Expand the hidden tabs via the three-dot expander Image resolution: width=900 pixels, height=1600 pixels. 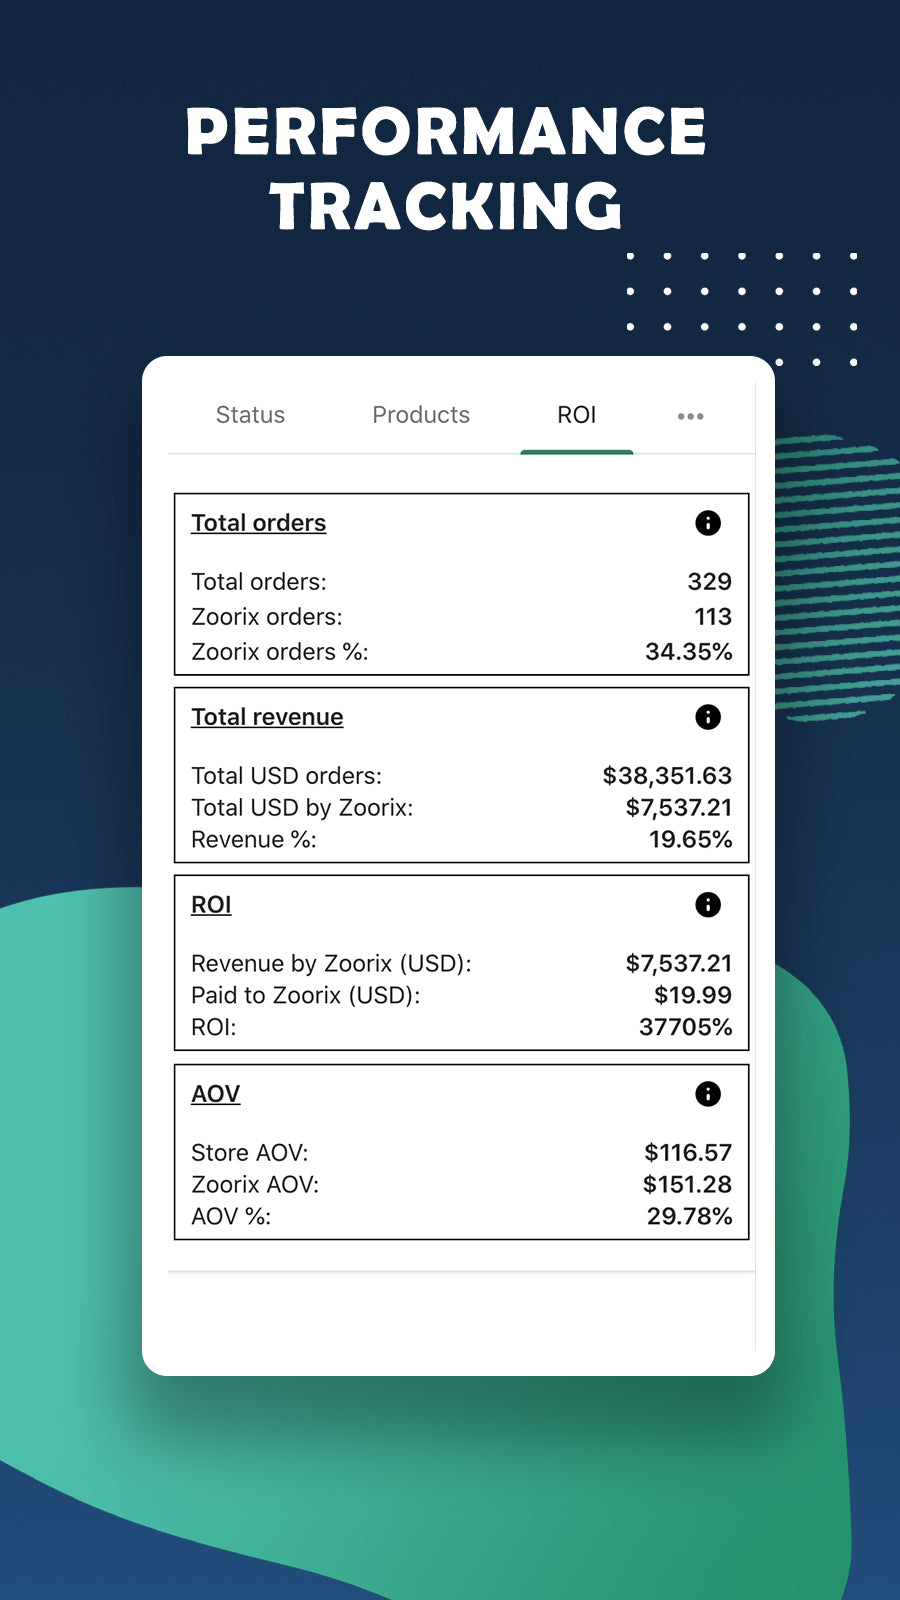point(691,416)
